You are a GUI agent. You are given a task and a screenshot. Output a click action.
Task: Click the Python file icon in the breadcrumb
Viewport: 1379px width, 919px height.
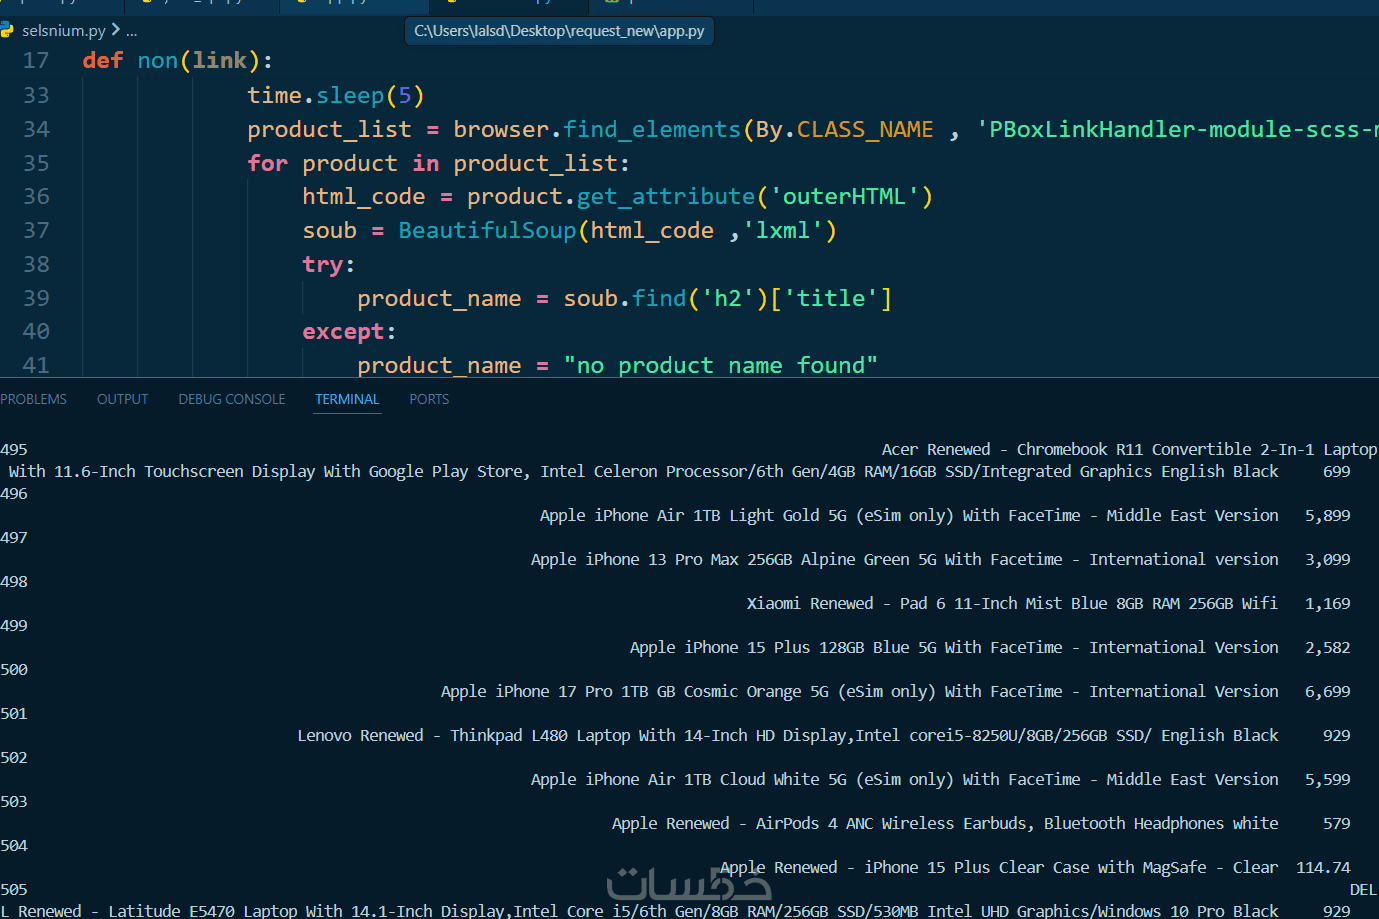point(7,31)
